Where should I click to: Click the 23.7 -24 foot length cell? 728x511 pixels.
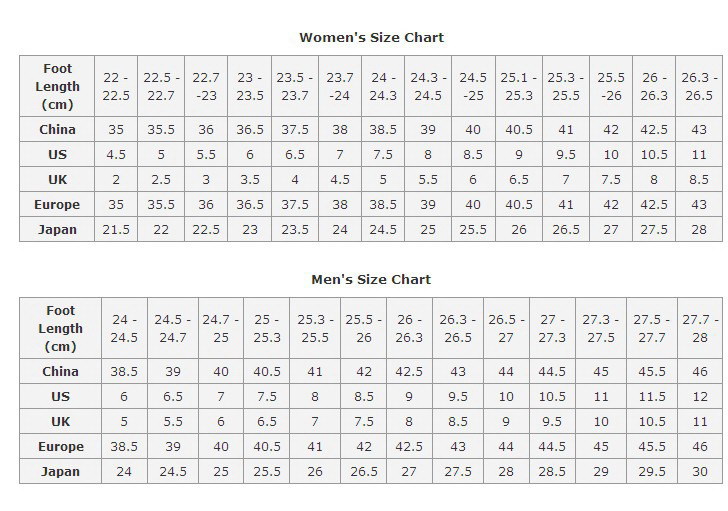tap(340, 86)
